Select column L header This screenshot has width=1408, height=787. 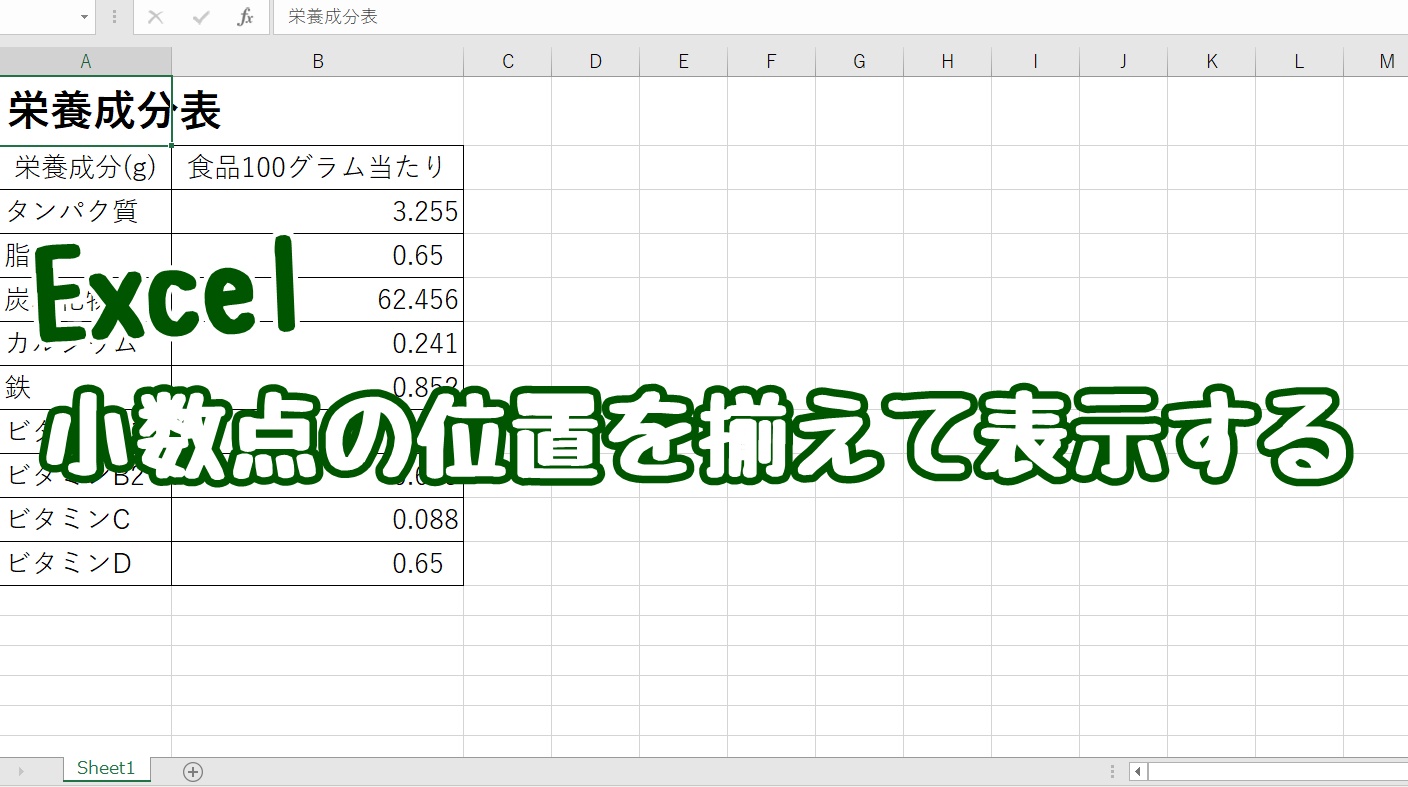tap(1300, 62)
